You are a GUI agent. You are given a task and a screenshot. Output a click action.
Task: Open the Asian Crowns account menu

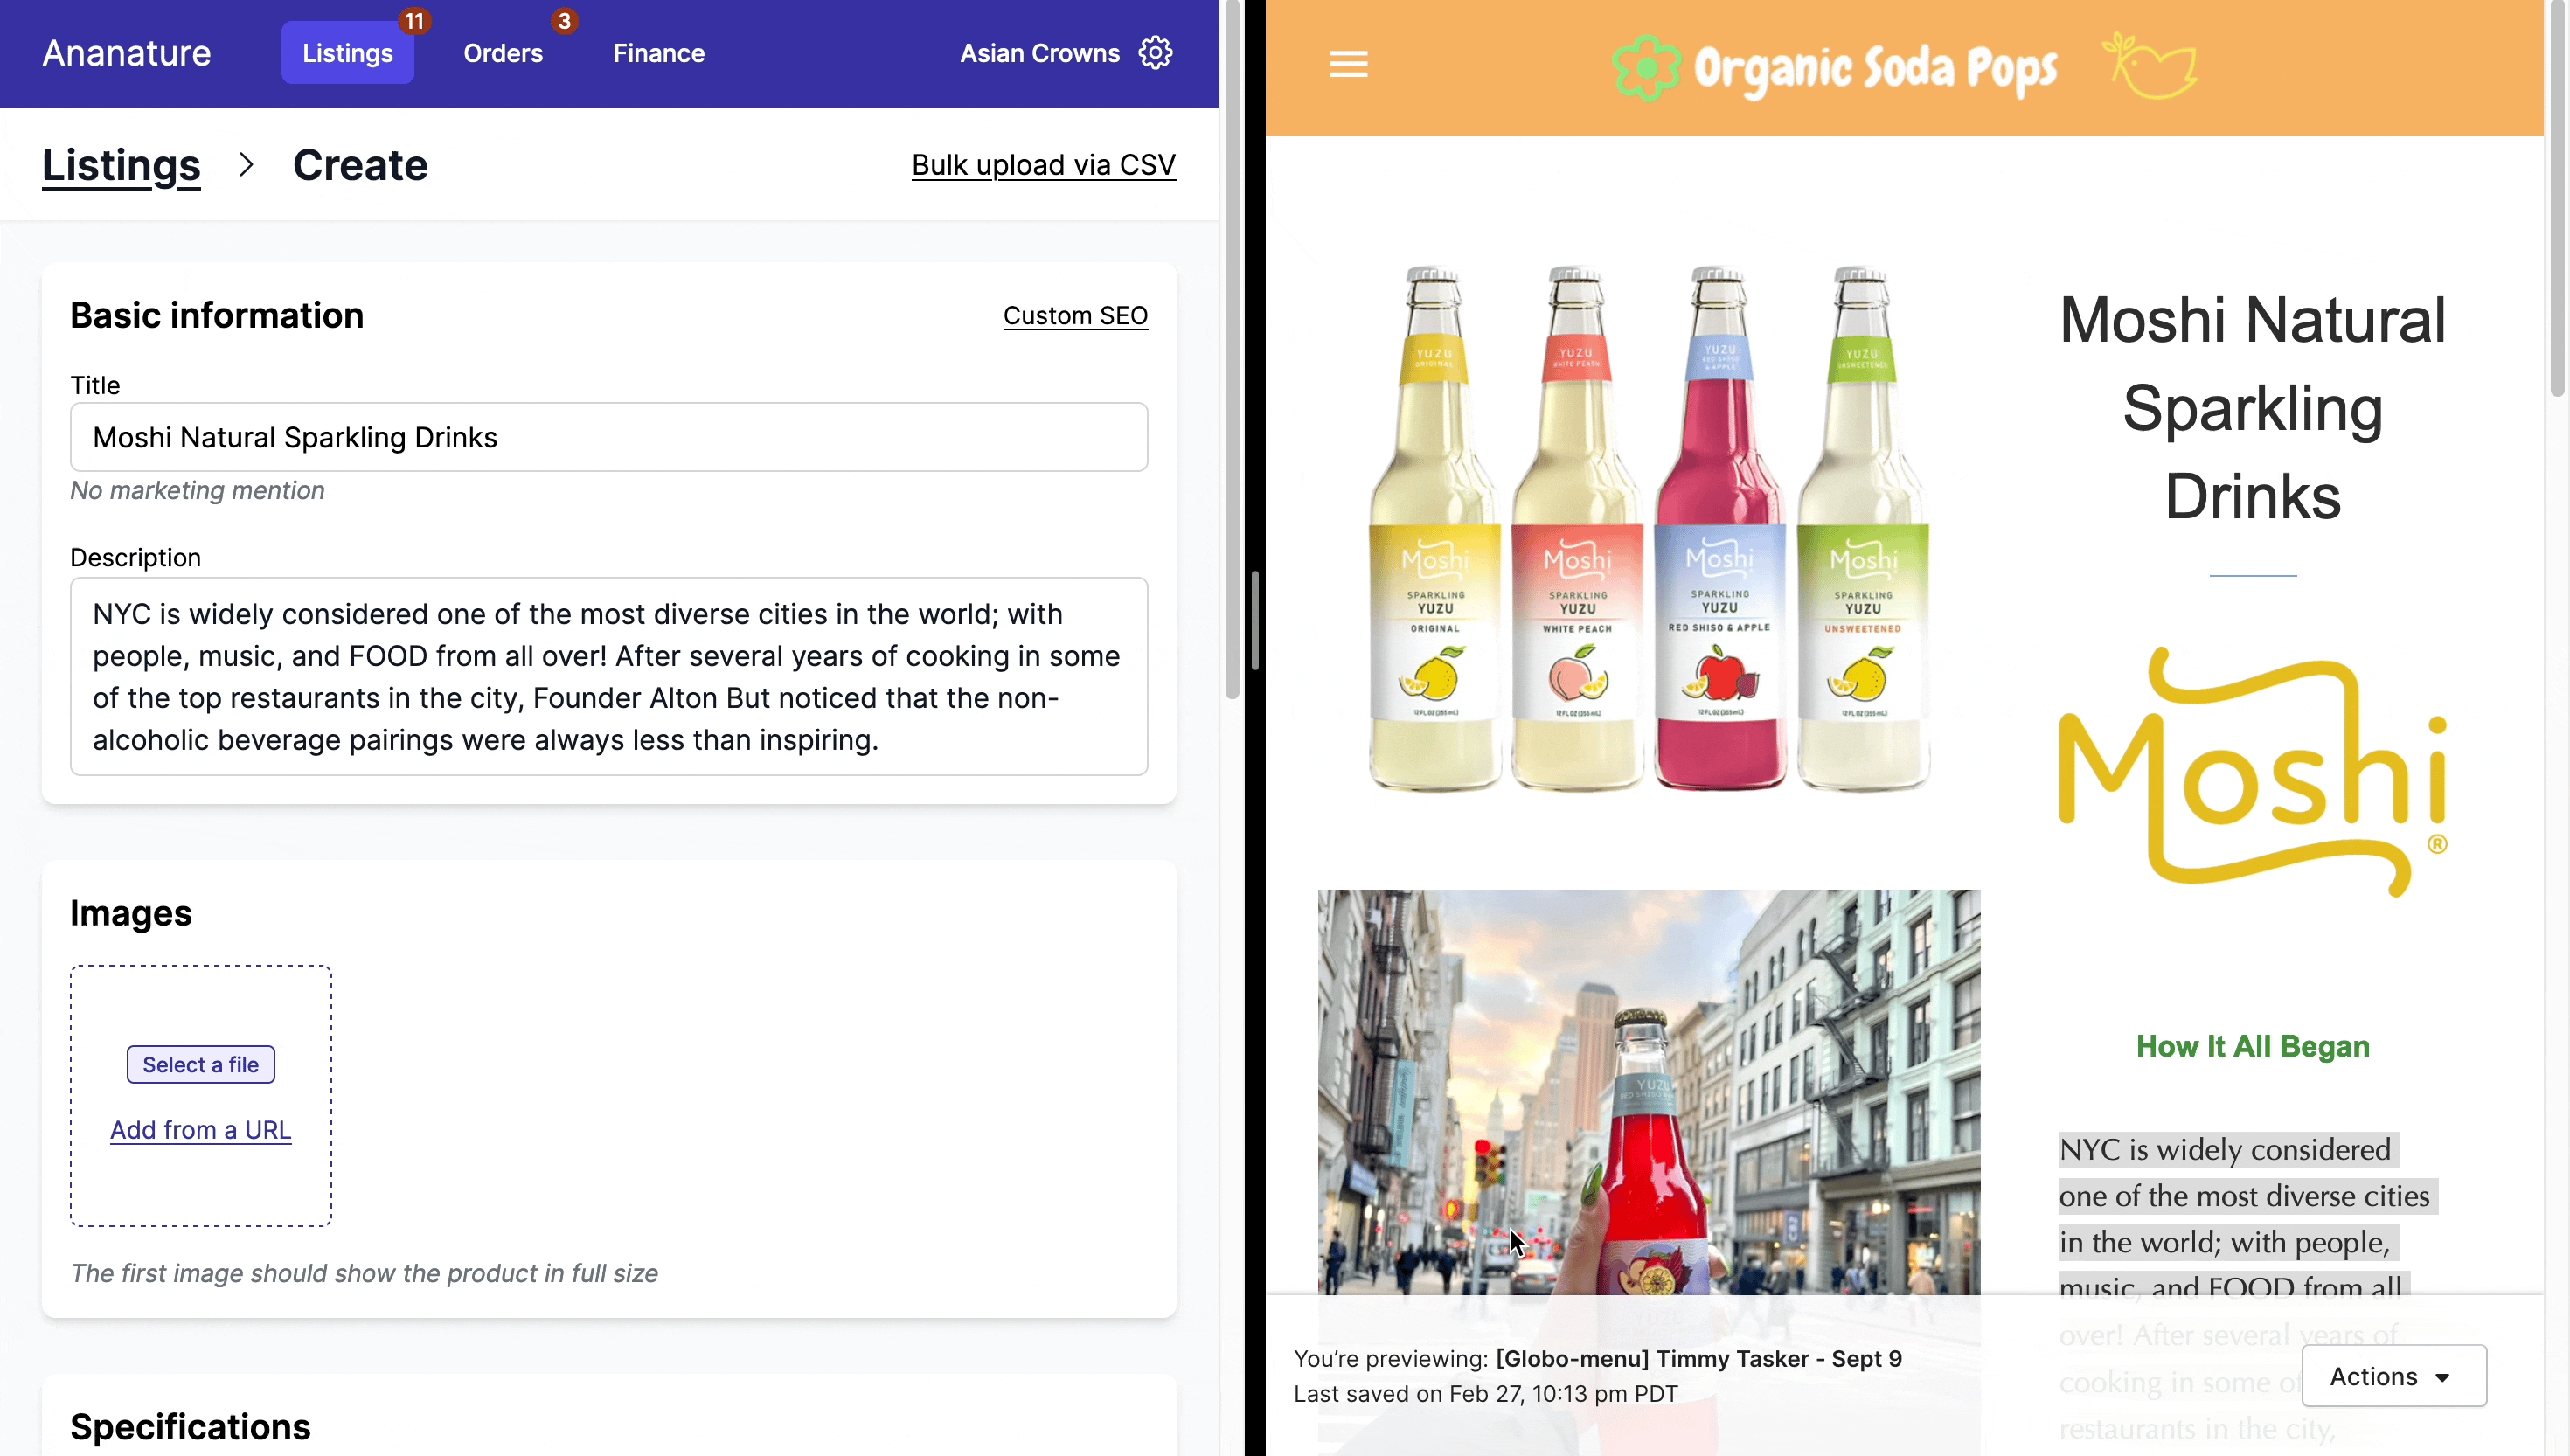(1039, 53)
